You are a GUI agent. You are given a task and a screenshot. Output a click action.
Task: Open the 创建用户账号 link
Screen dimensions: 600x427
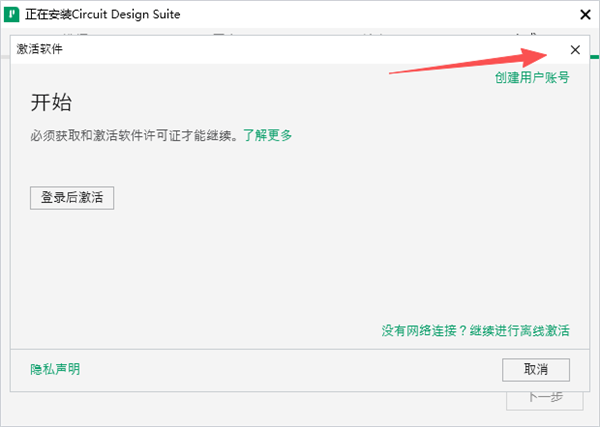(x=531, y=77)
